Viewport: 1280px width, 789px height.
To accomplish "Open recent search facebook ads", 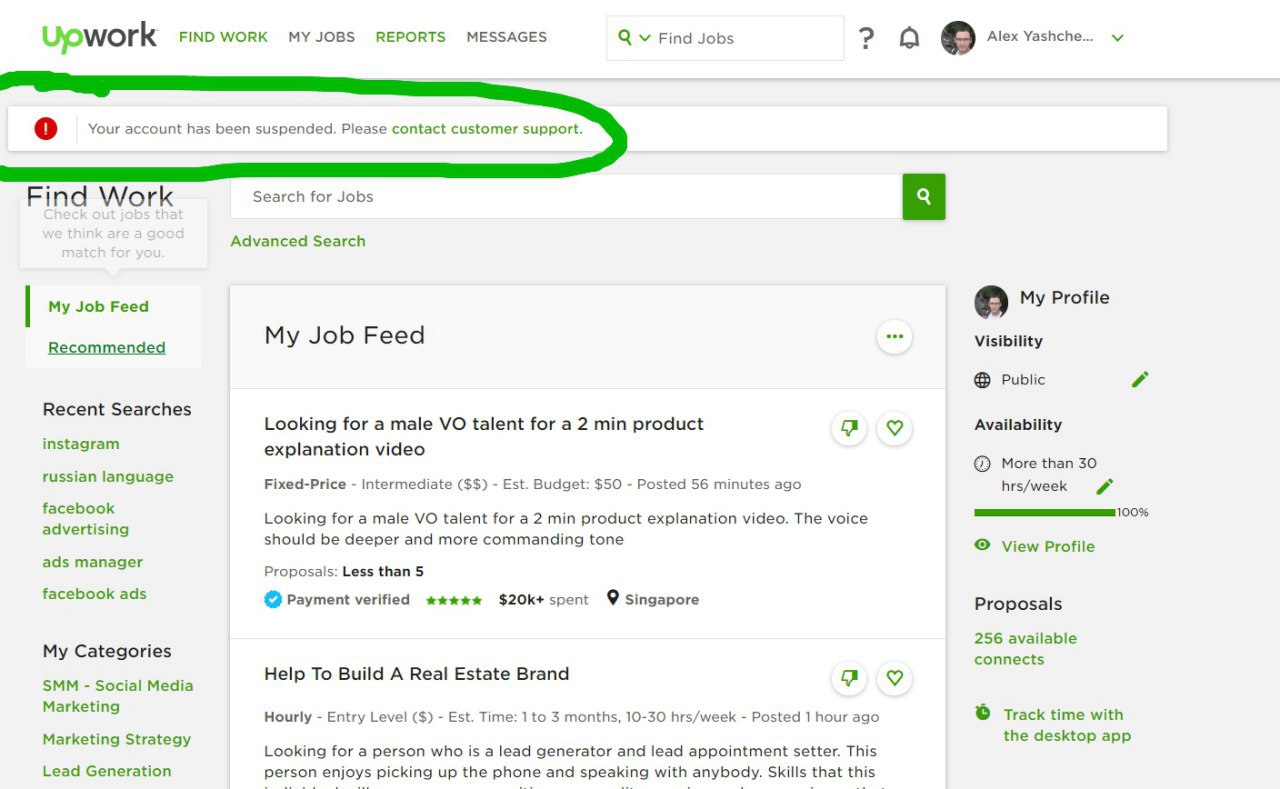I will tap(95, 594).
